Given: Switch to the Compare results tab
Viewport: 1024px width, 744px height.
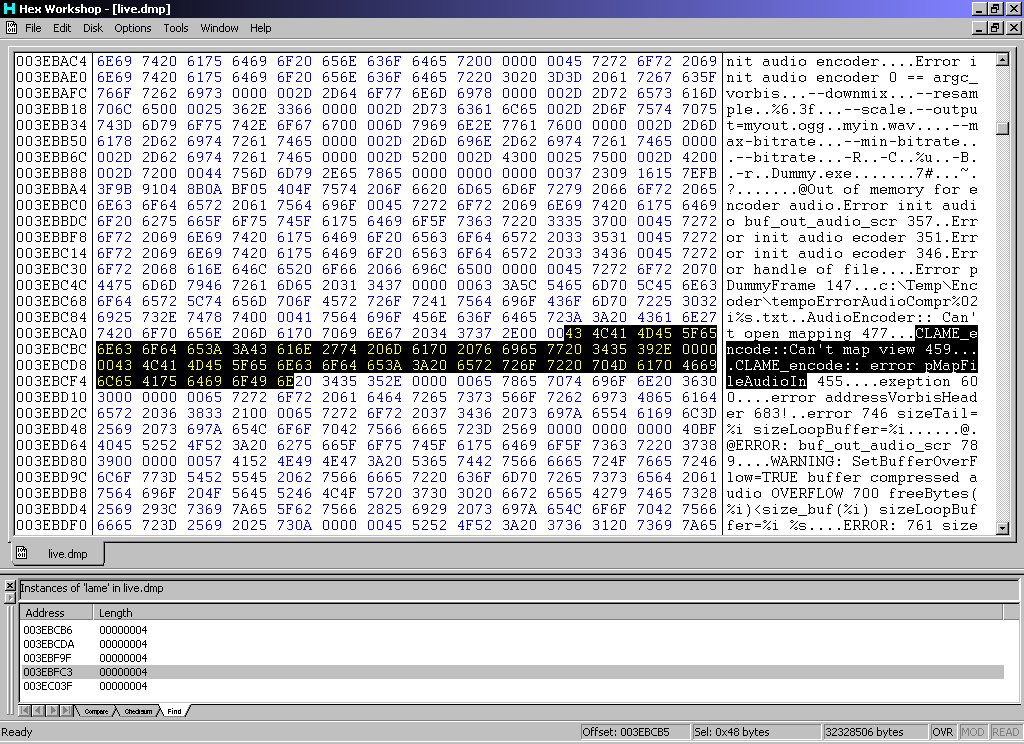Looking at the screenshot, I should 96,711.
